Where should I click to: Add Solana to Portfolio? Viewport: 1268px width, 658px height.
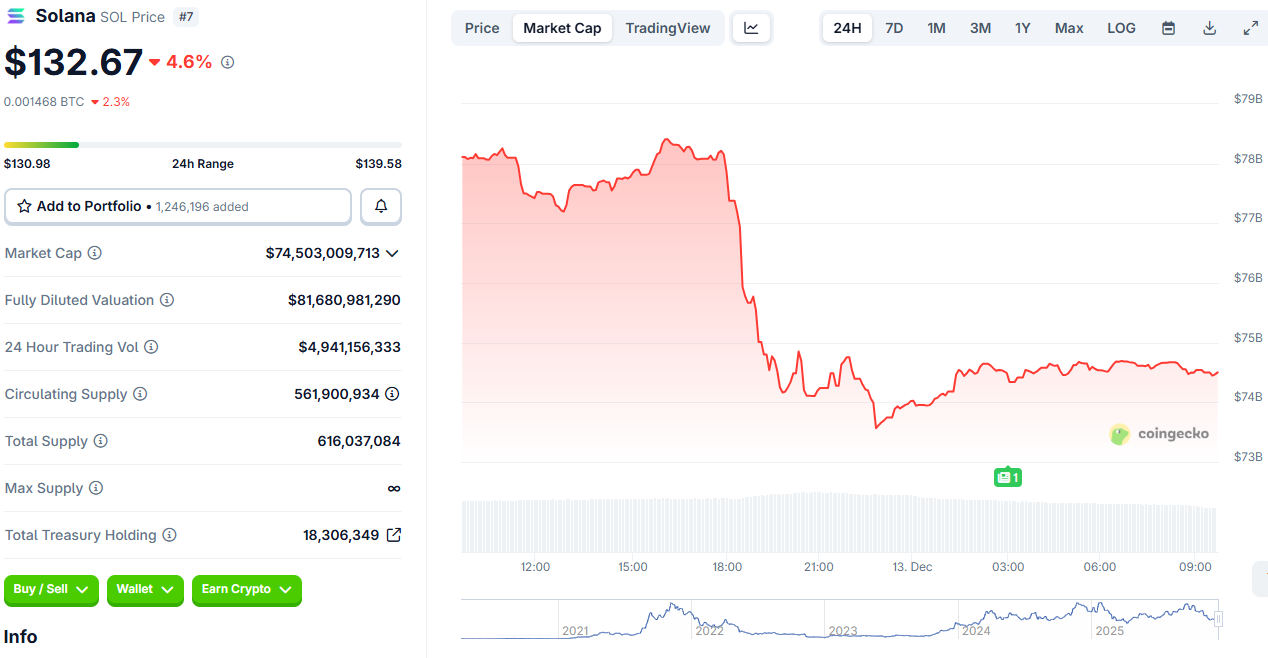(x=178, y=206)
